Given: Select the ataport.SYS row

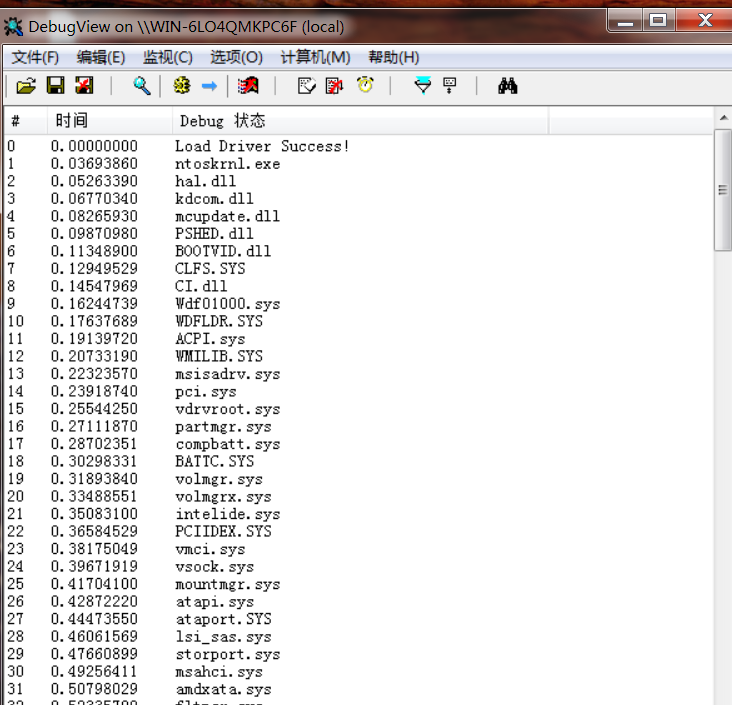Looking at the screenshot, I should (x=359, y=619).
